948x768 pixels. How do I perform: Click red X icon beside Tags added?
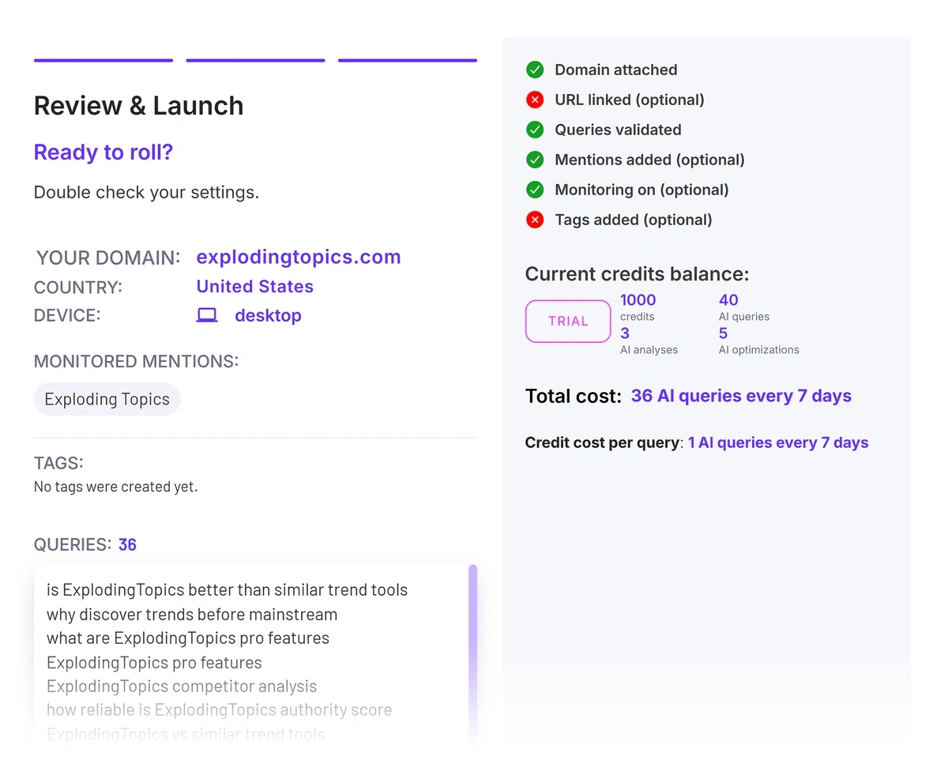(535, 220)
